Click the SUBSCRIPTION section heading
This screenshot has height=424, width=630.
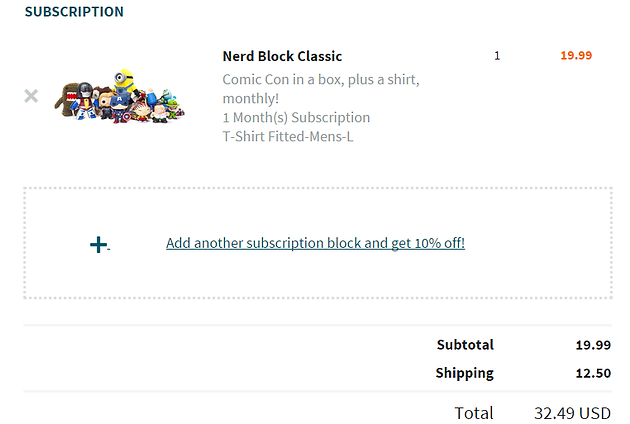[74, 12]
